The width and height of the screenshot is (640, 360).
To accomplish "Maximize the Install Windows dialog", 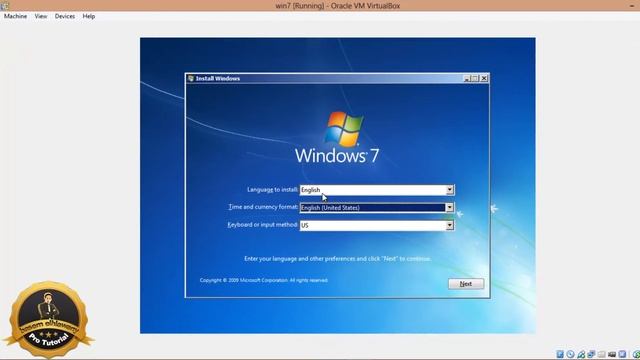I will (x=475, y=78).
